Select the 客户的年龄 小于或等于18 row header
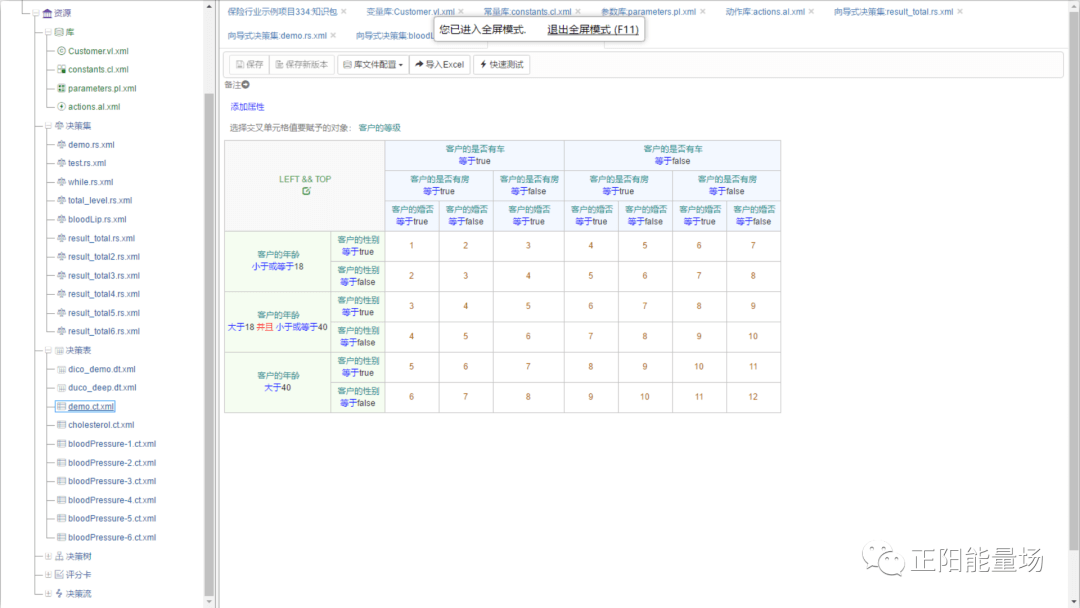Viewport: 1080px width, 608px height. [278, 261]
